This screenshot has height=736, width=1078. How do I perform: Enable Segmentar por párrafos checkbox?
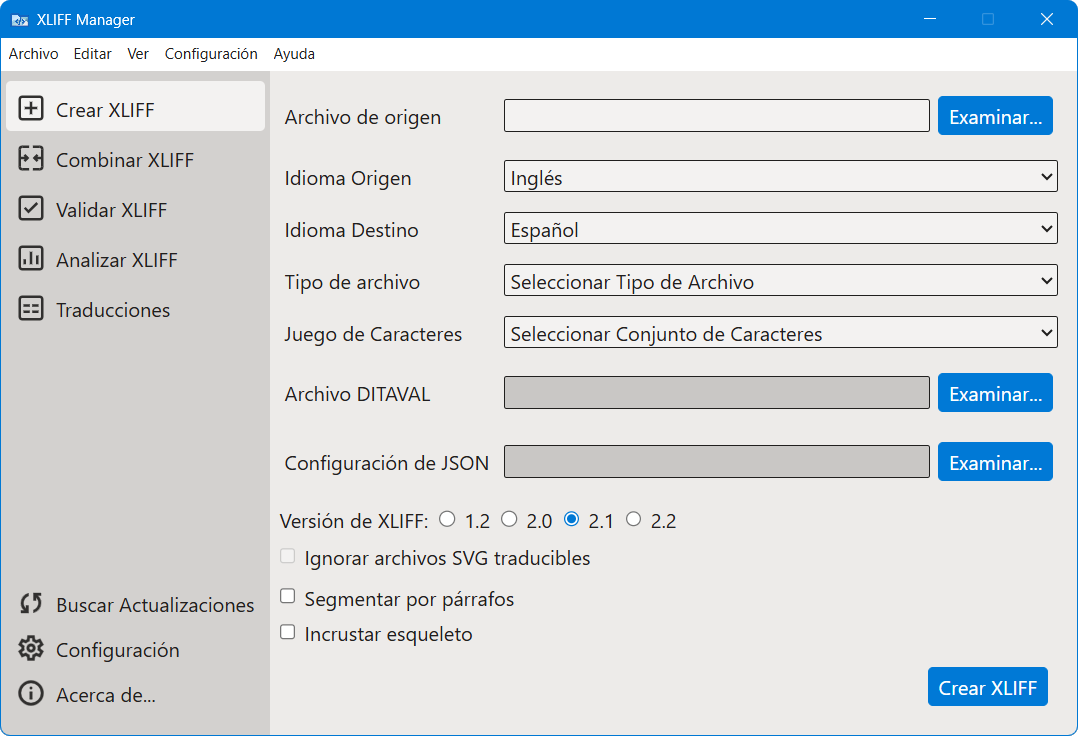point(288,596)
